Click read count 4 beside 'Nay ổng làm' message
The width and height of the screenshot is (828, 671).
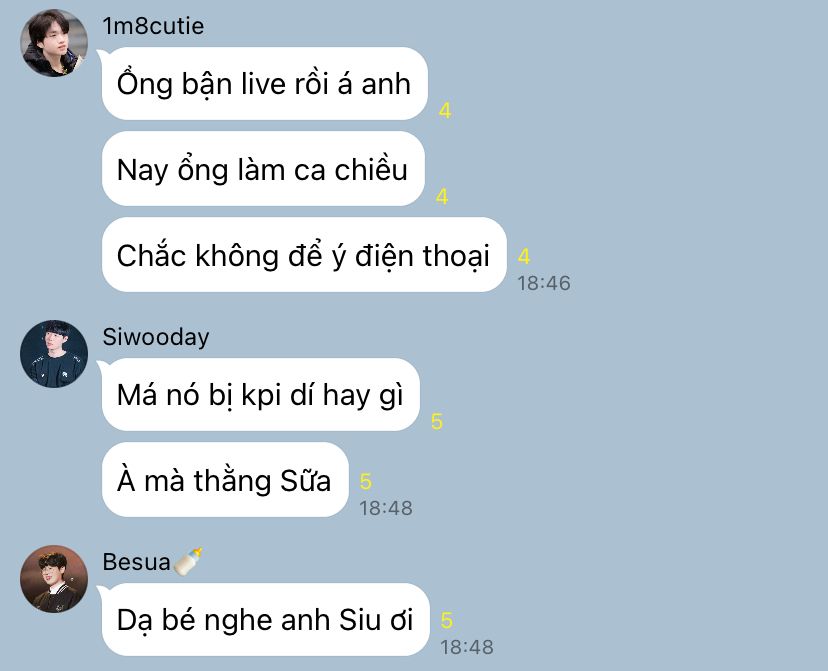coord(442,196)
